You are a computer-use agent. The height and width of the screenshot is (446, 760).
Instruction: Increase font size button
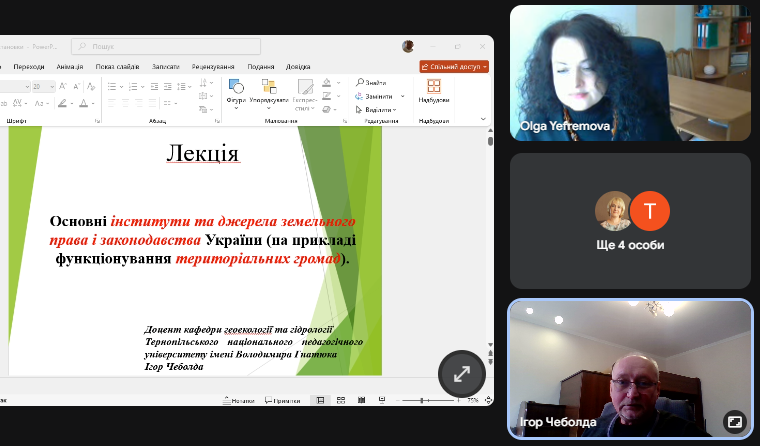pos(63,87)
